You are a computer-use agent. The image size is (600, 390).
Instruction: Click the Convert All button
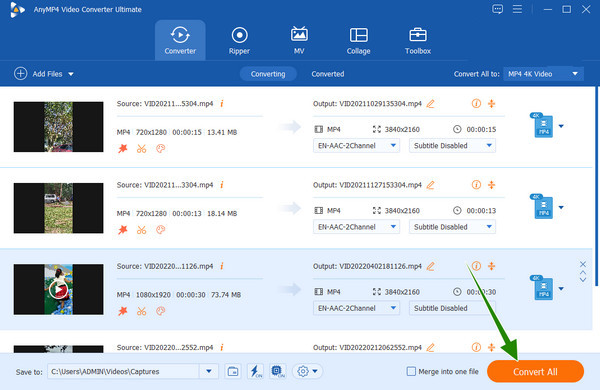pos(535,371)
